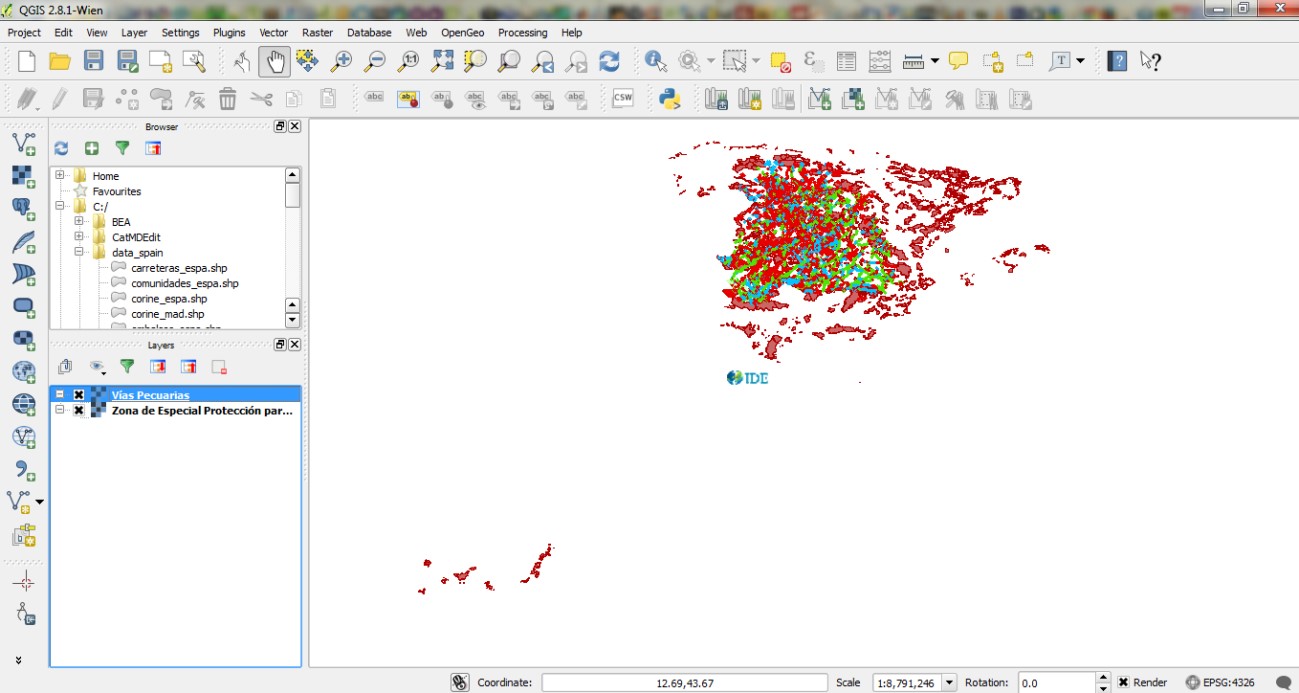Add a PostGIS layer elephant icon
1299x693 pixels.
(x=23, y=209)
